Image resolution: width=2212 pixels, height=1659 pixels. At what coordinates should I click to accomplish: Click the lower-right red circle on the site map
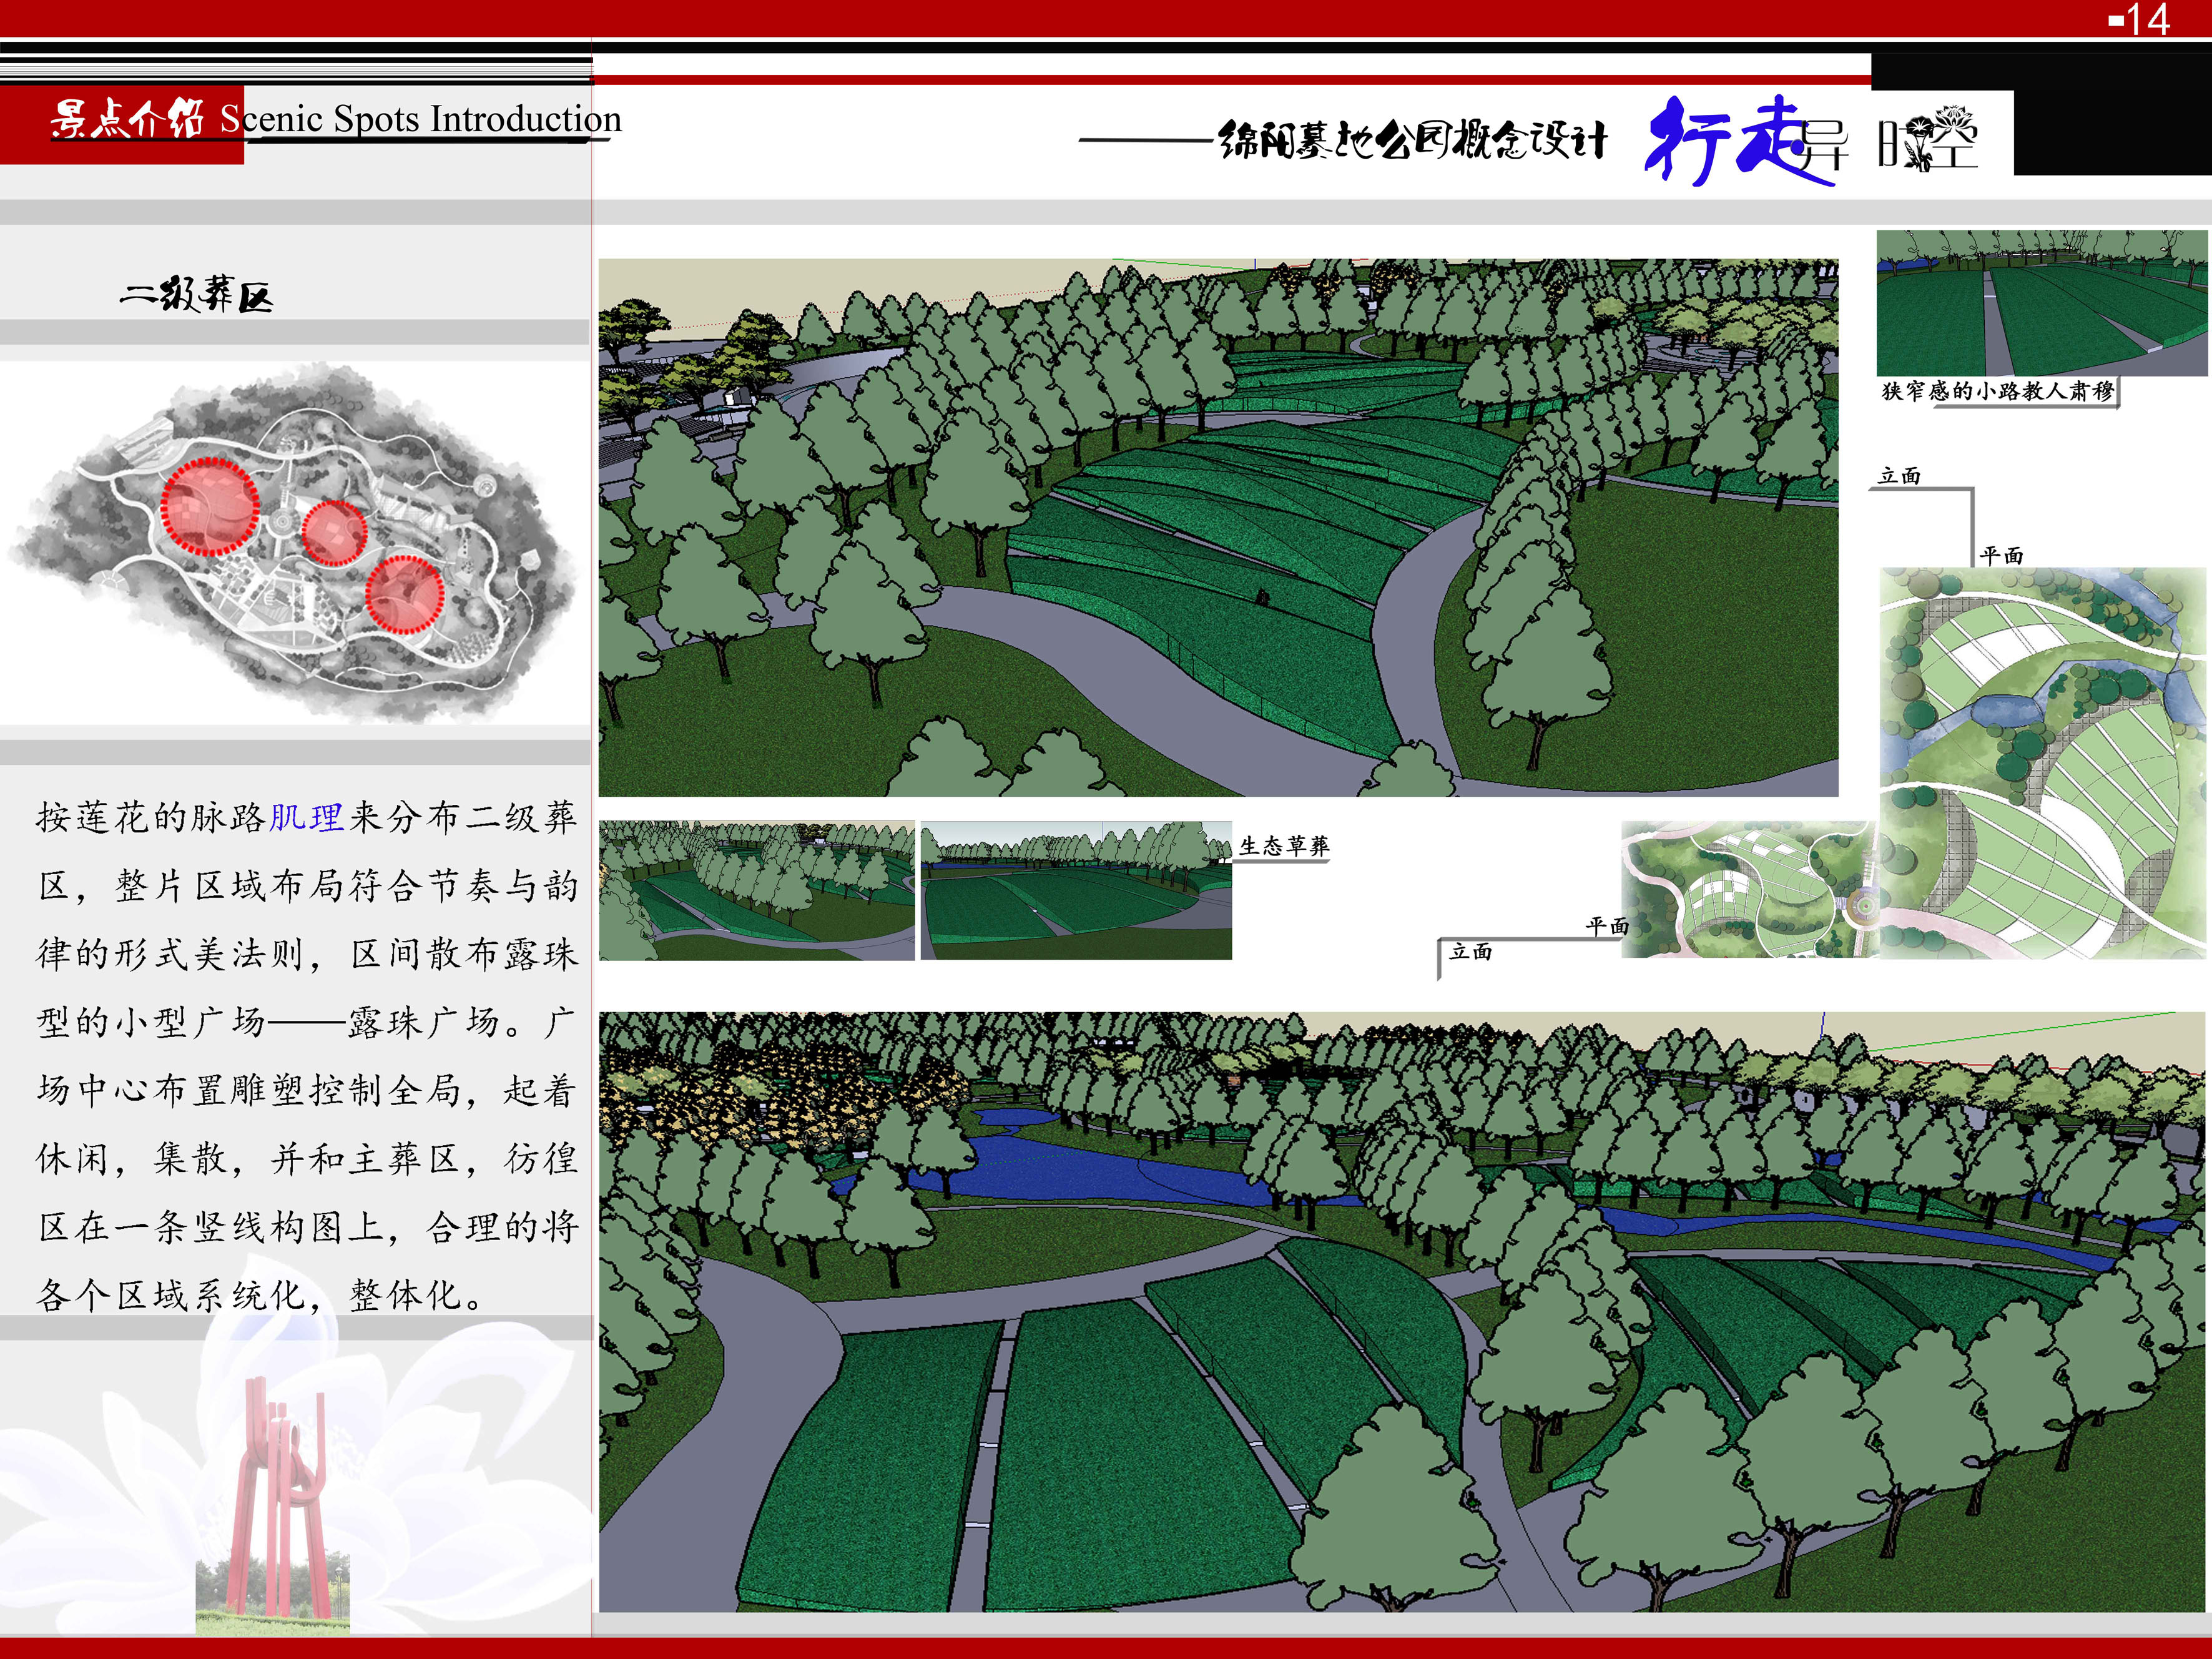click(x=404, y=595)
